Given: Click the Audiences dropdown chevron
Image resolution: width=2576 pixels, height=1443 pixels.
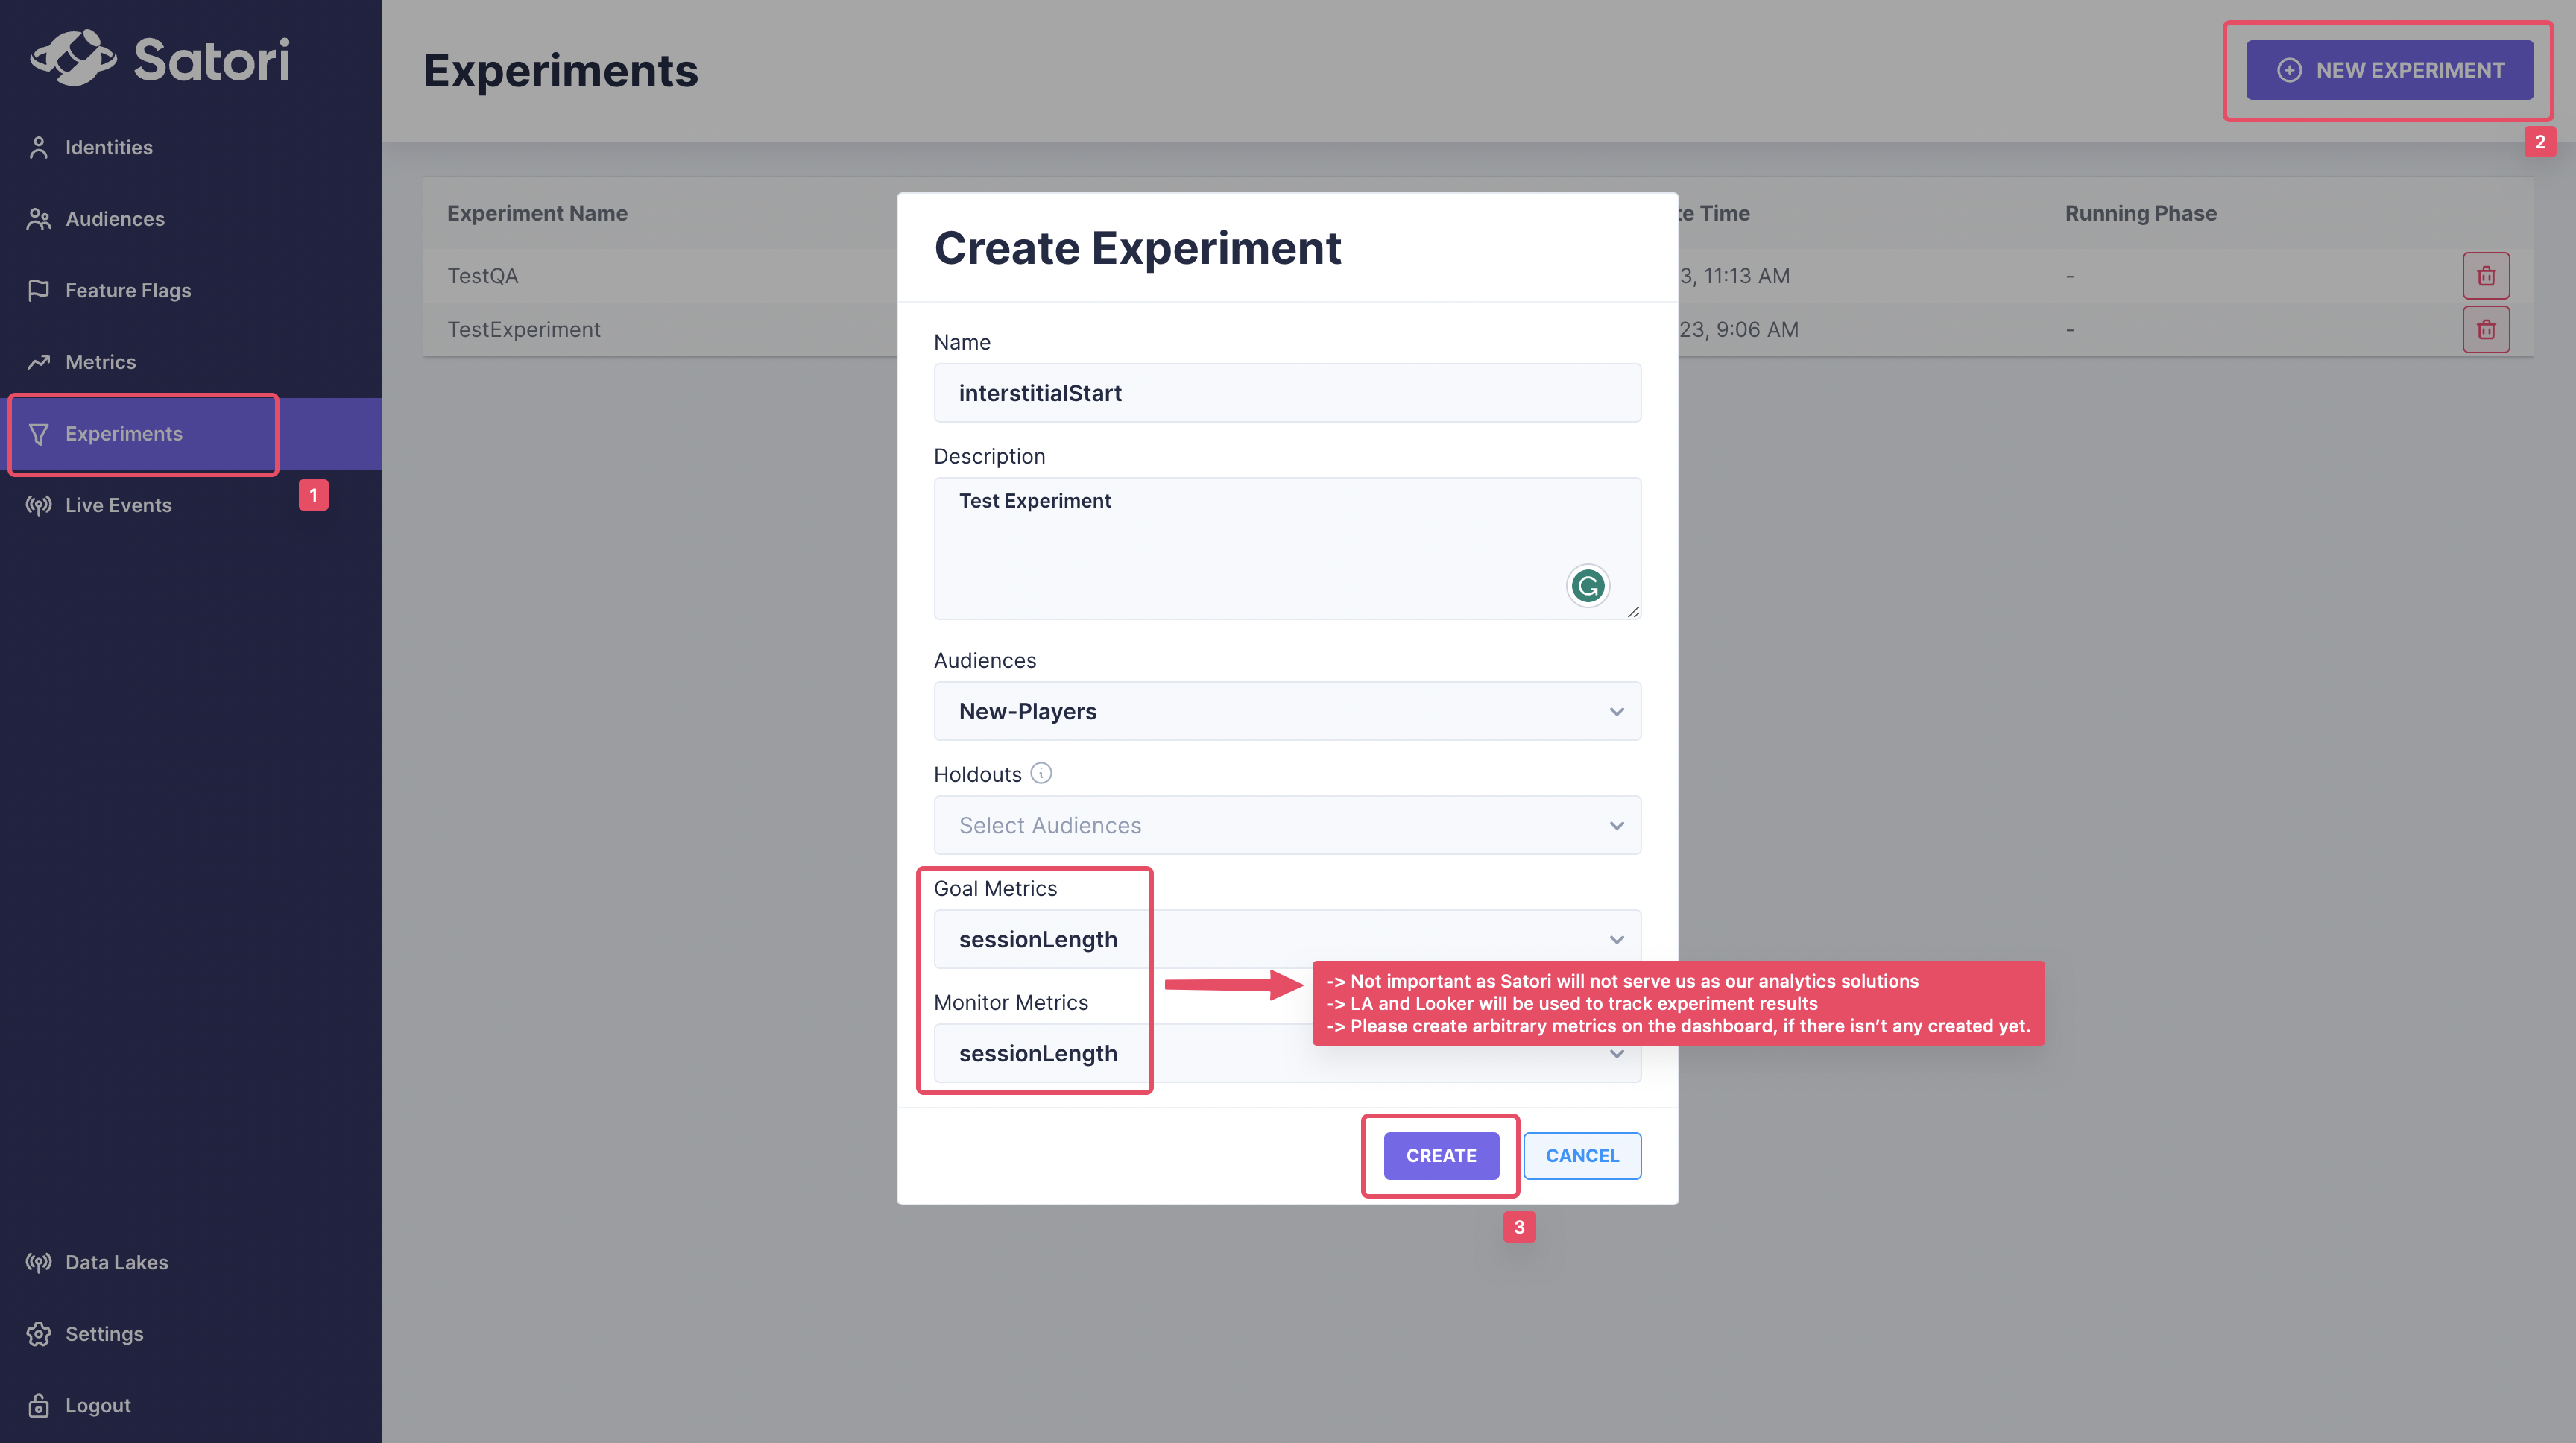Looking at the screenshot, I should (1616, 712).
